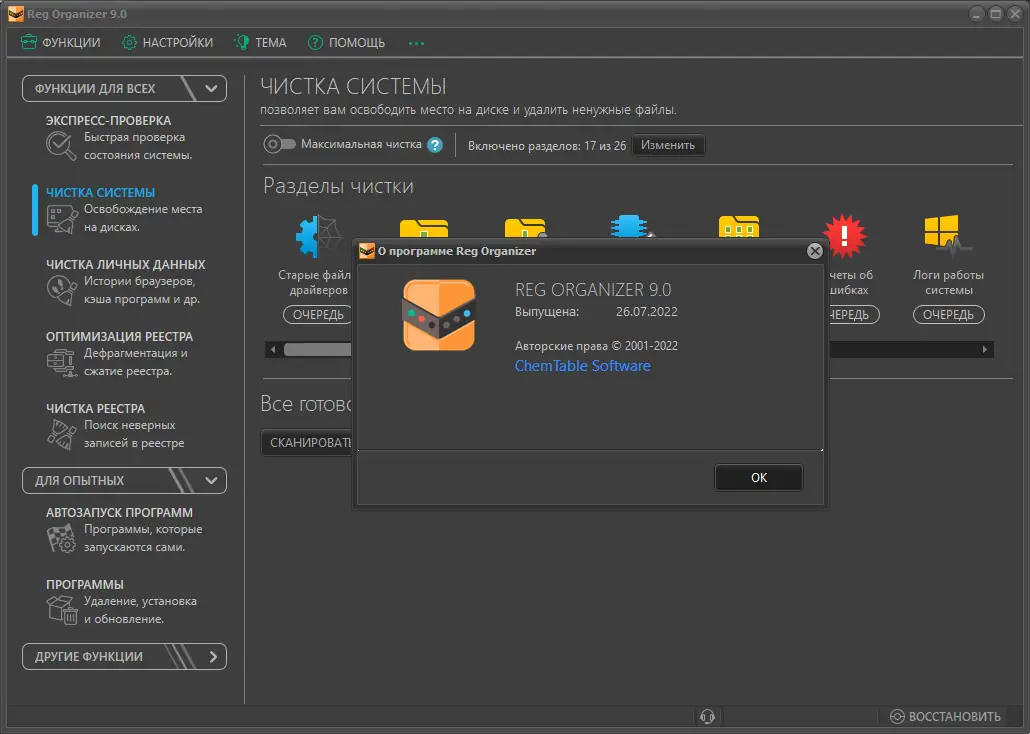Click the Чистка системы sidebar icon
Viewport: 1030px width, 734px height.
62,219
